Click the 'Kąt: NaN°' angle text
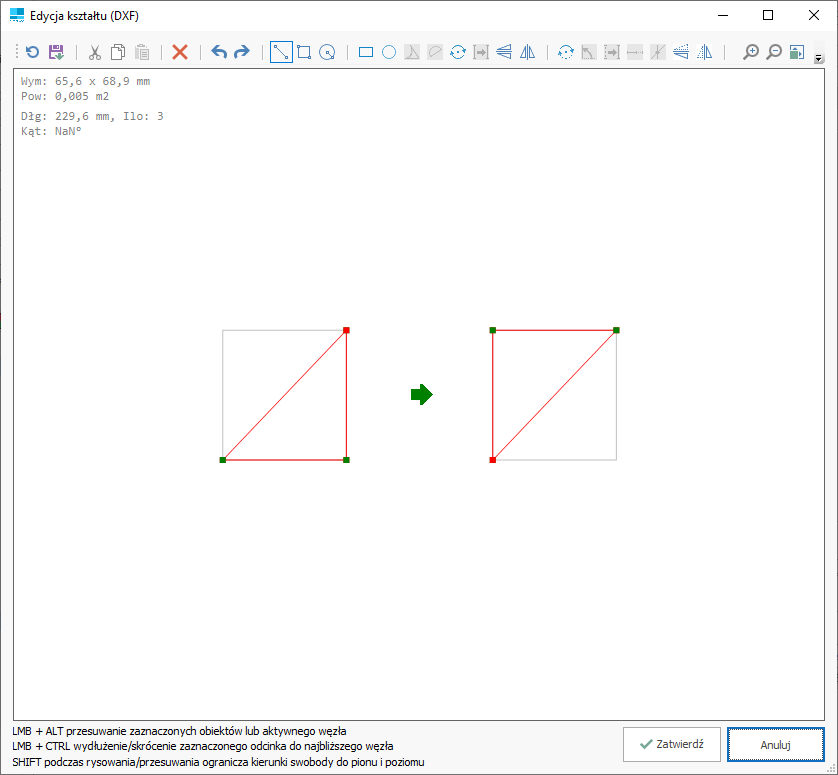 (51, 131)
